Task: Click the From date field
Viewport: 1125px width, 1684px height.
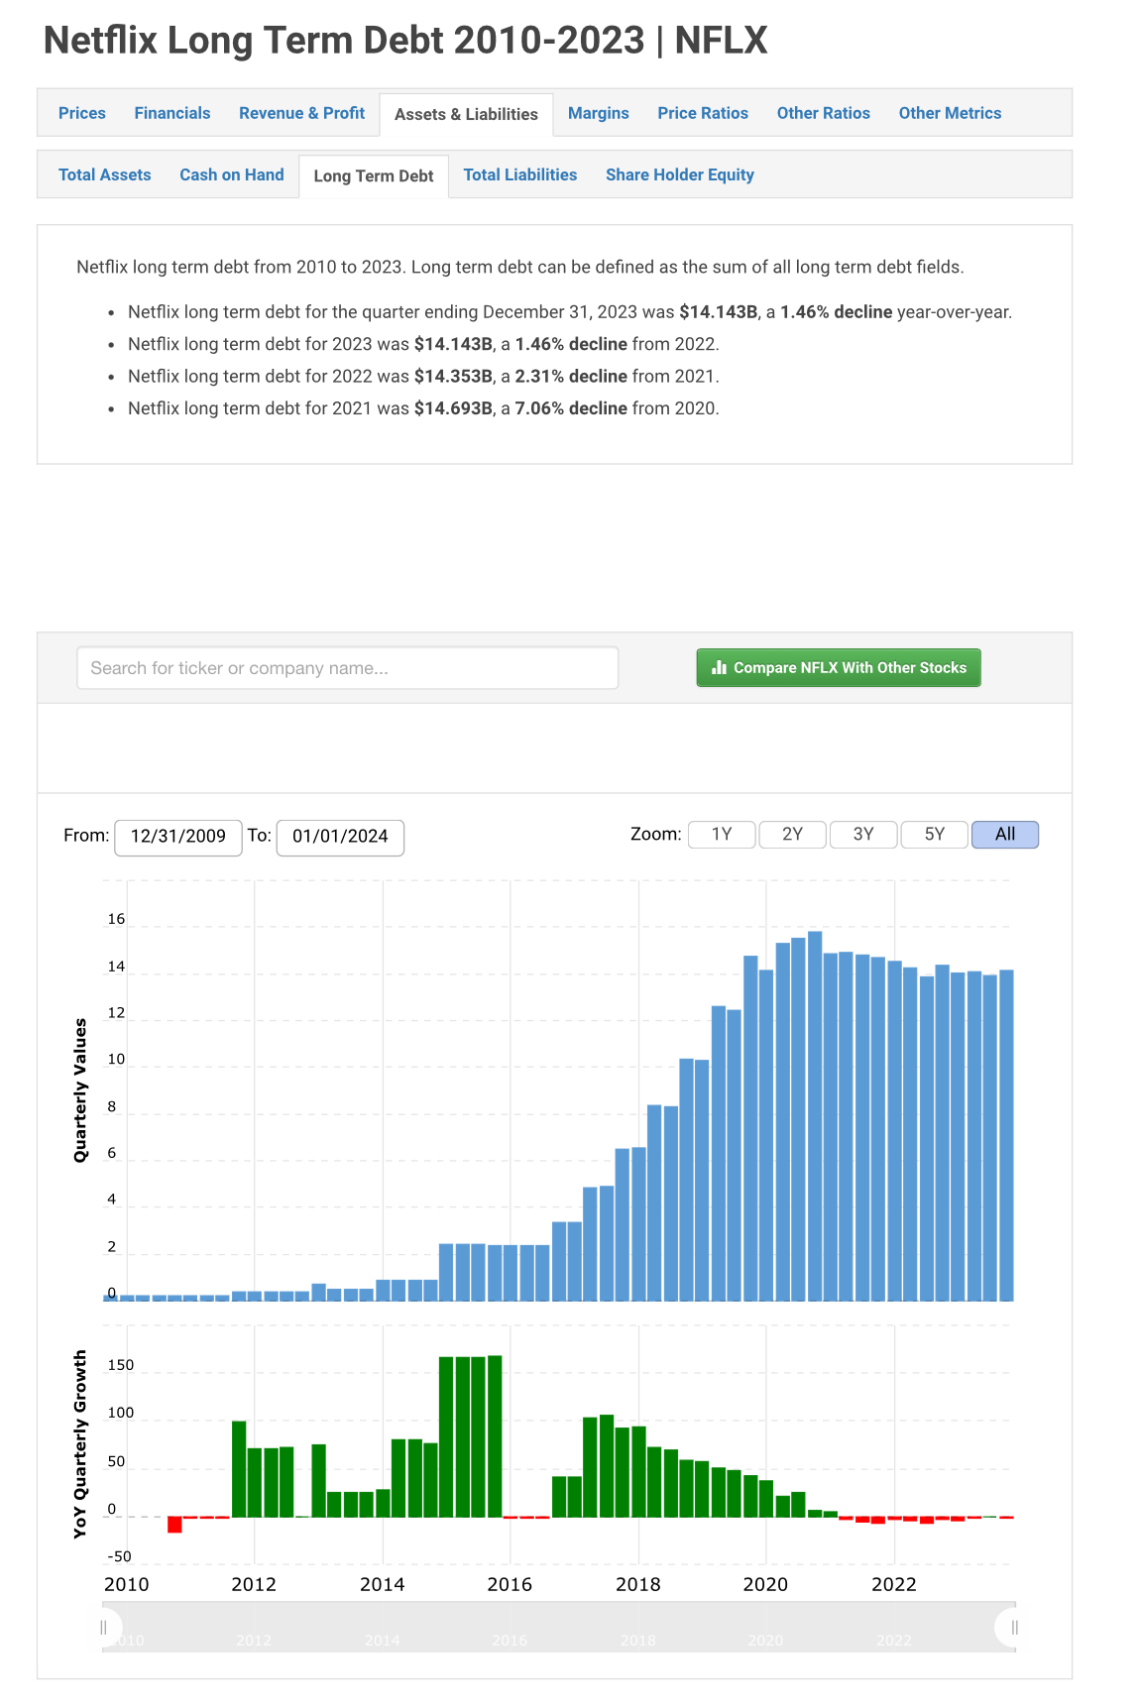Action: coord(178,837)
